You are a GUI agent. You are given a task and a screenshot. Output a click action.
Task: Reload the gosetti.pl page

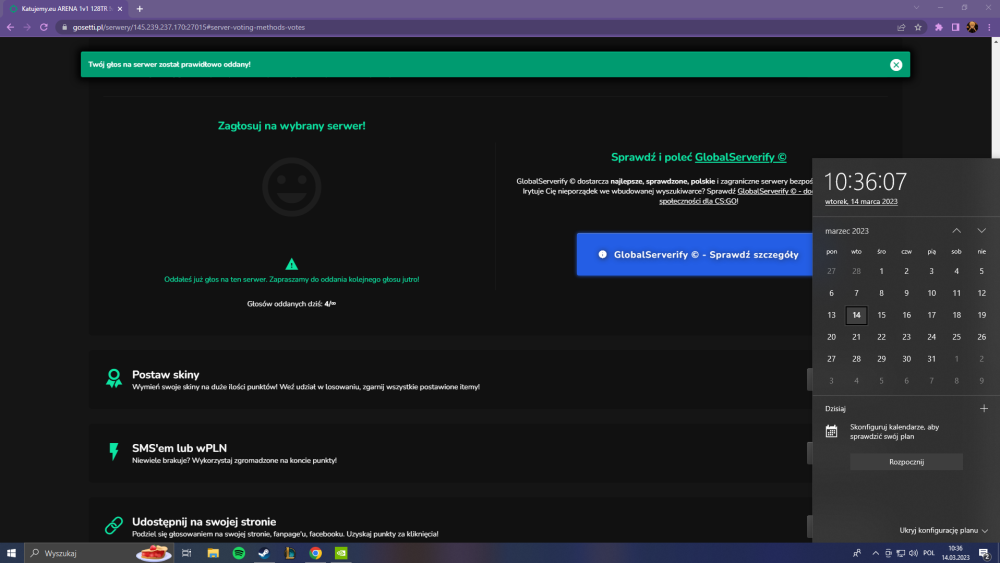coord(43,27)
